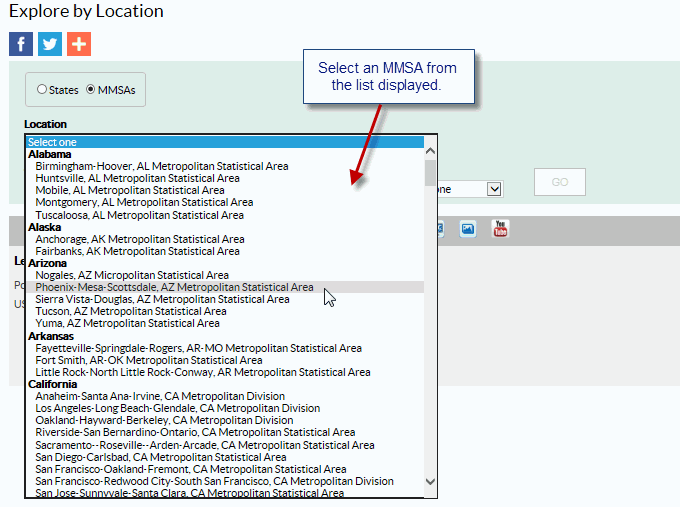This screenshot has height=507, width=680.
Task: Click the scroll down arrow in location list
Action: pyautogui.click(x=431, y=481)
